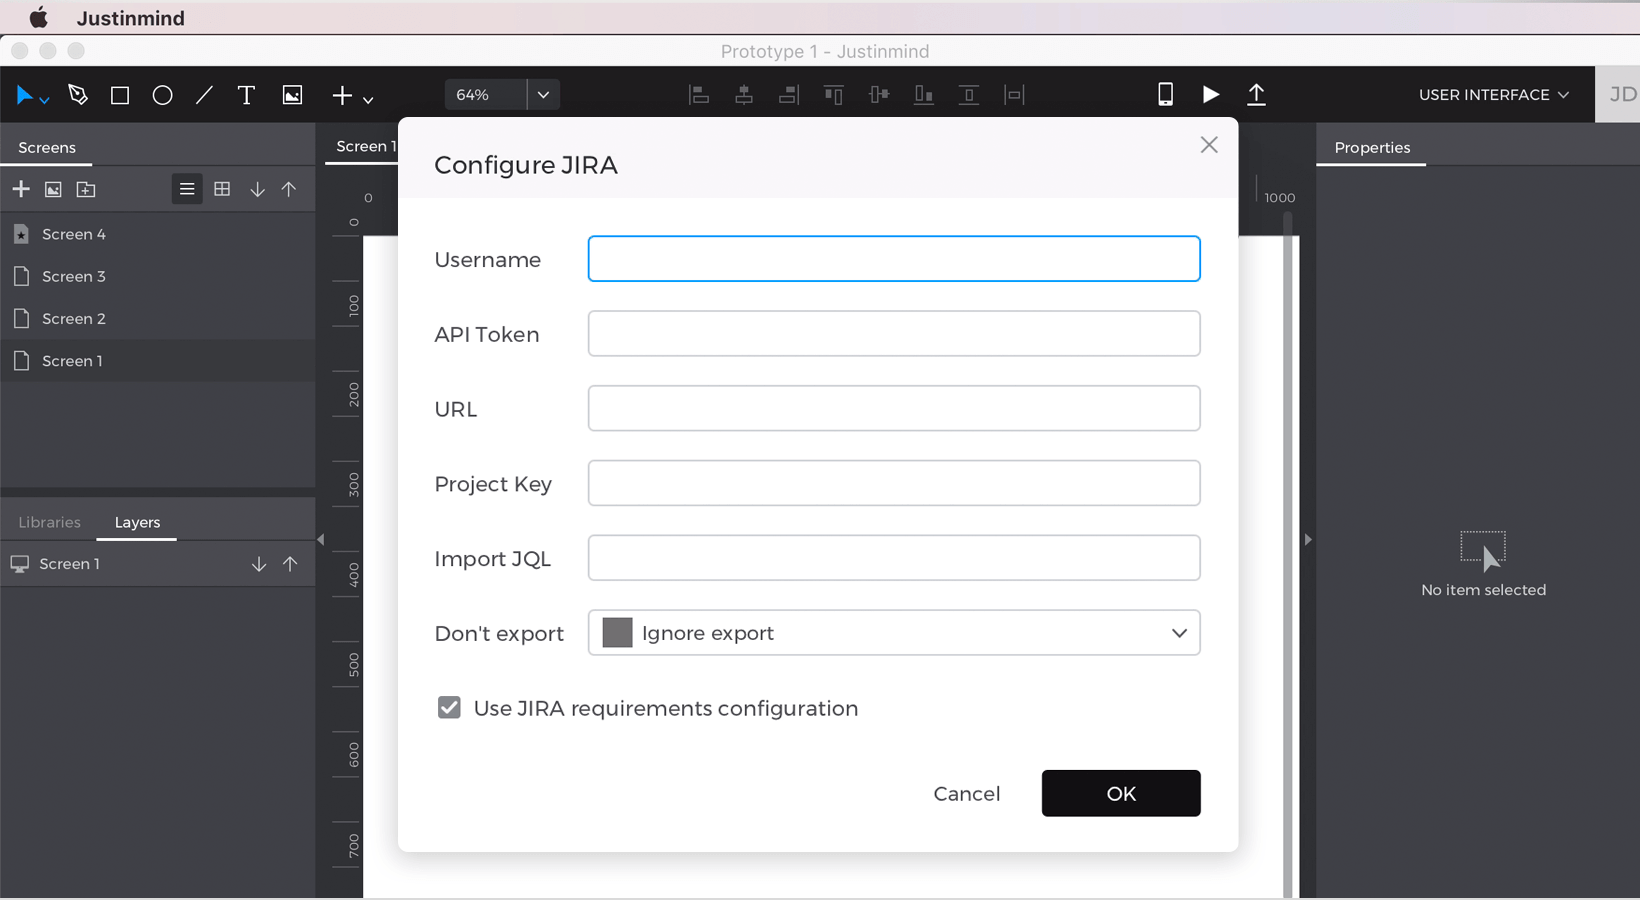1640x900 pixels.
Task: Open the Screens panel tab
Action: (x=47, y=147)
